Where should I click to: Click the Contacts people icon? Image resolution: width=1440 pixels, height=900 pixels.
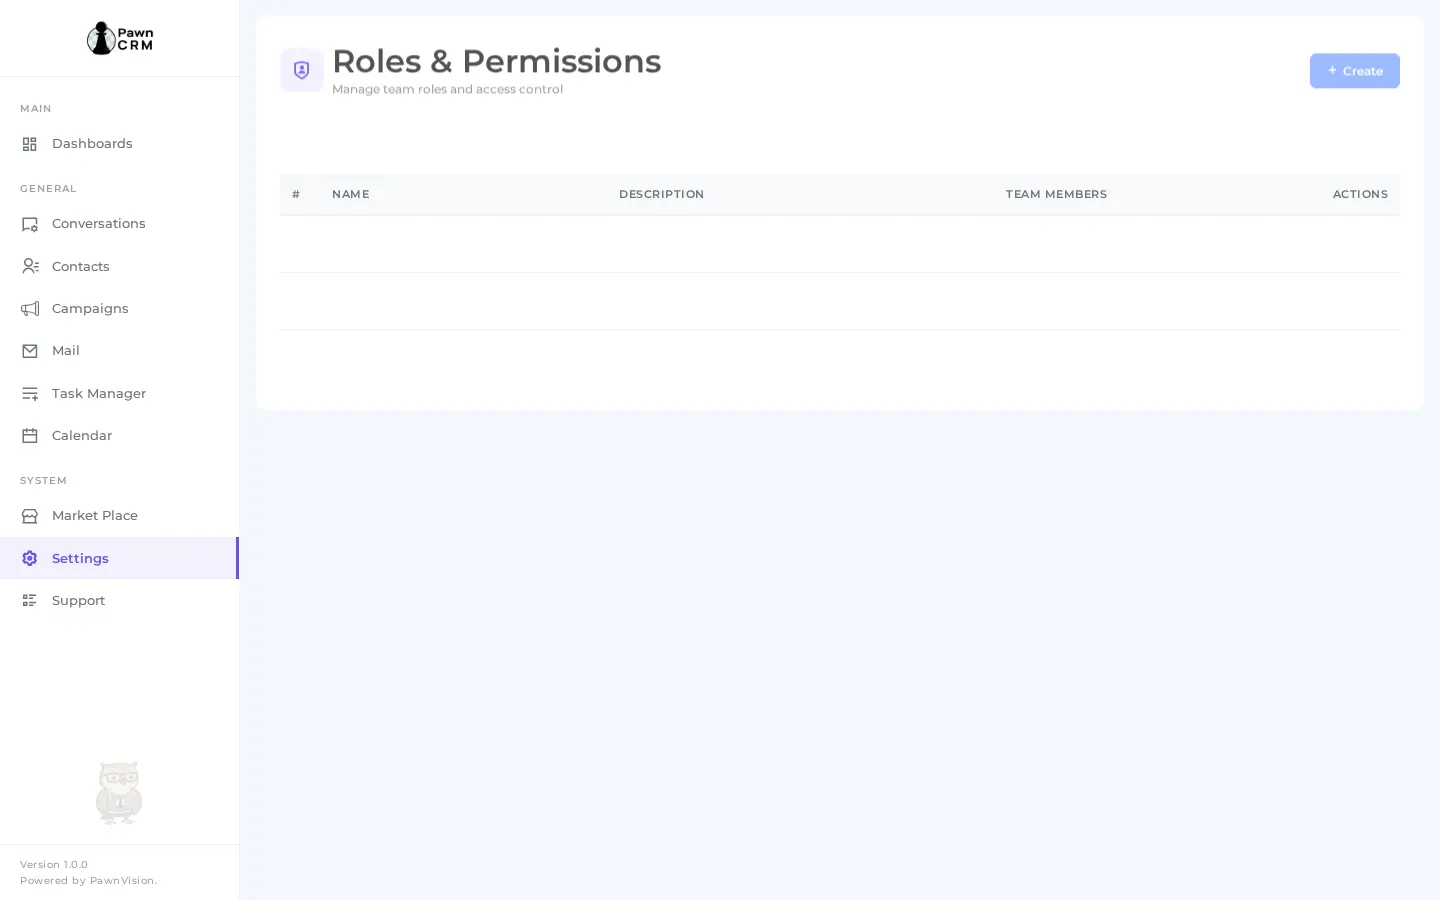click(x=30, y=266)
